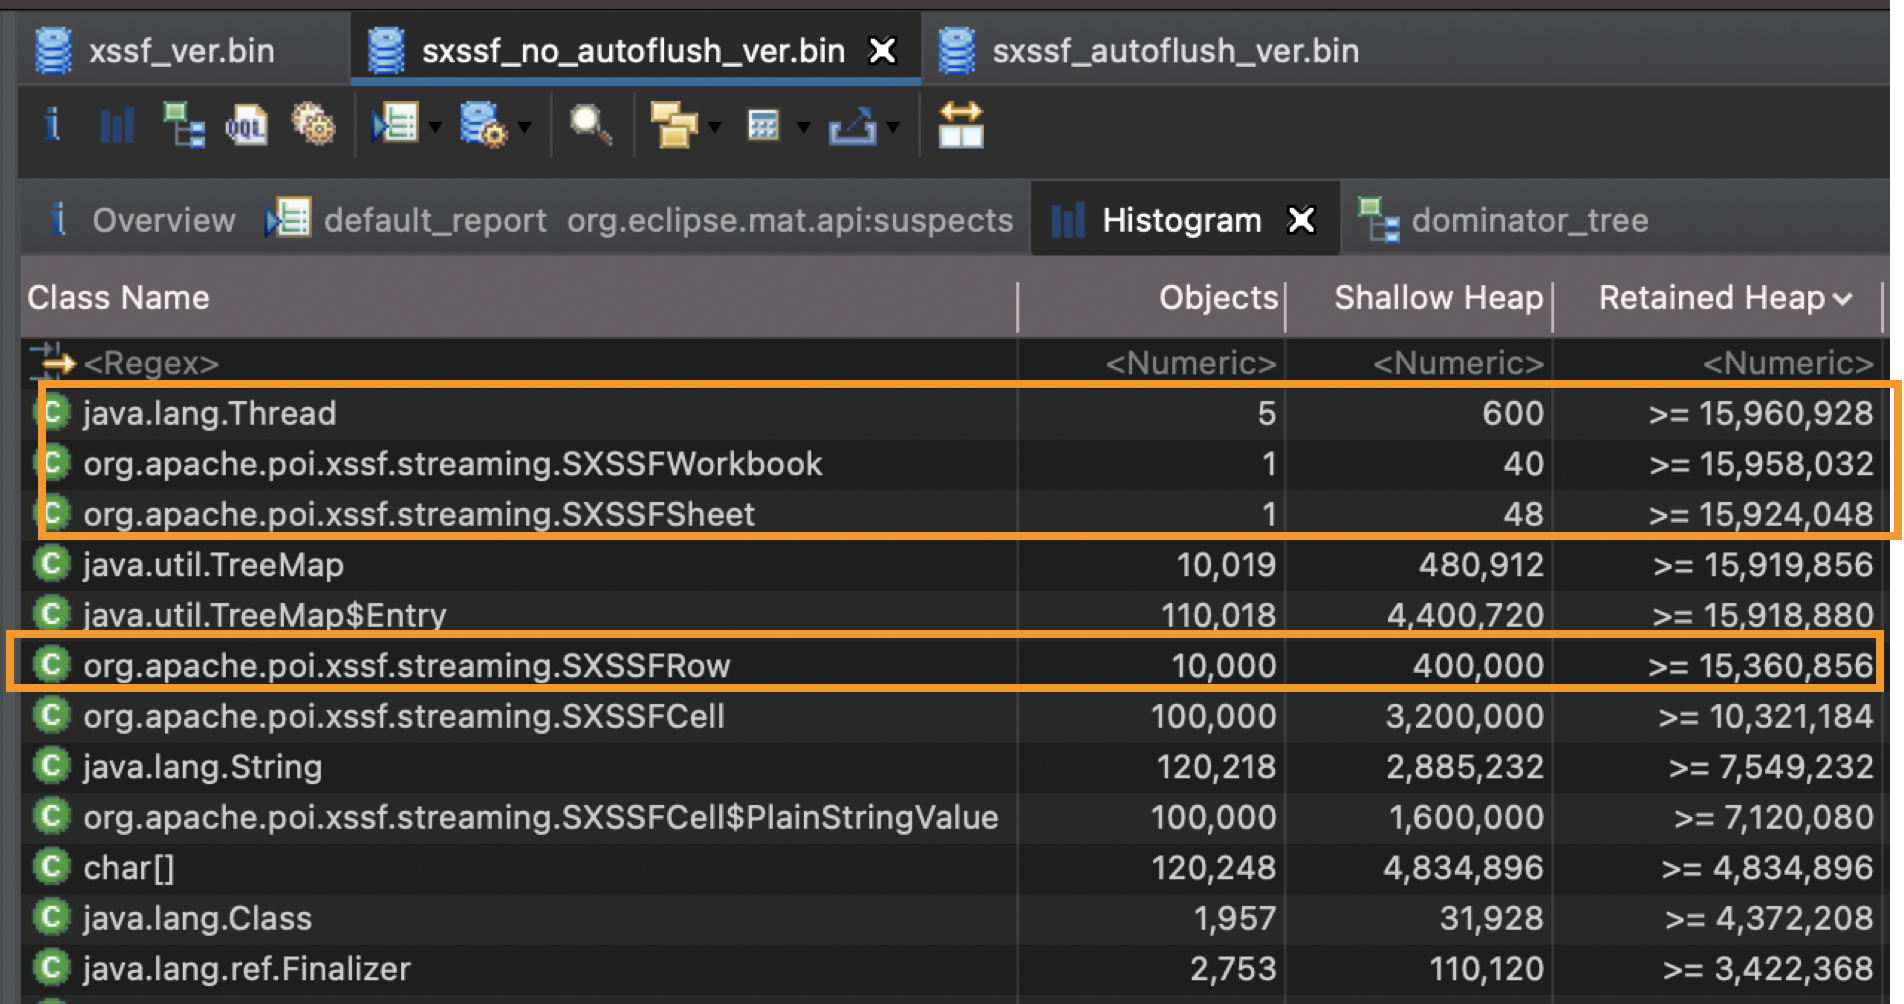This screenshot has width=1904, height=1004.
Task: Click the class icon beside java.lang.String
Action: [52, 765]
